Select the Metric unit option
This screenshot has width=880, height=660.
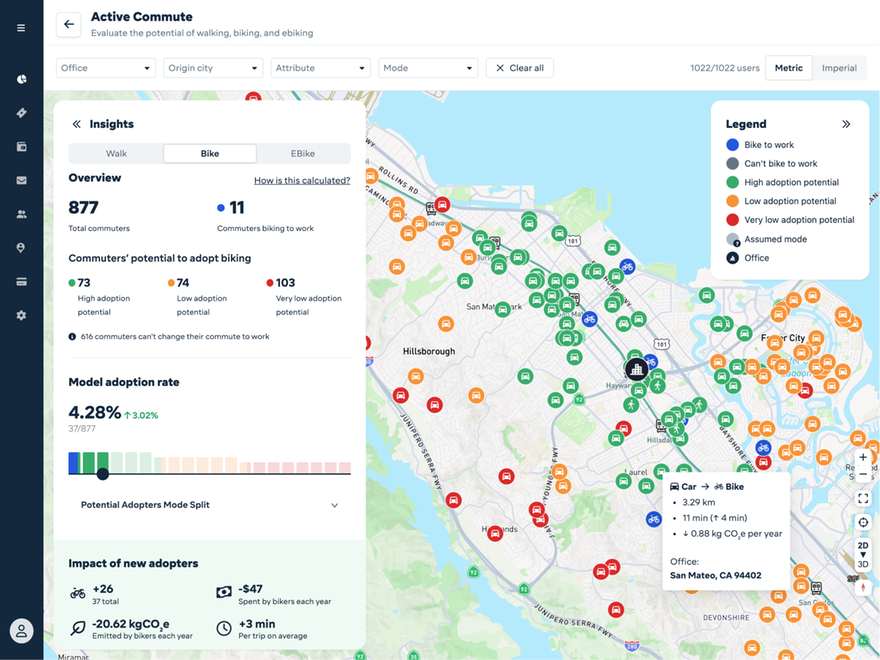tap(789, 67)
